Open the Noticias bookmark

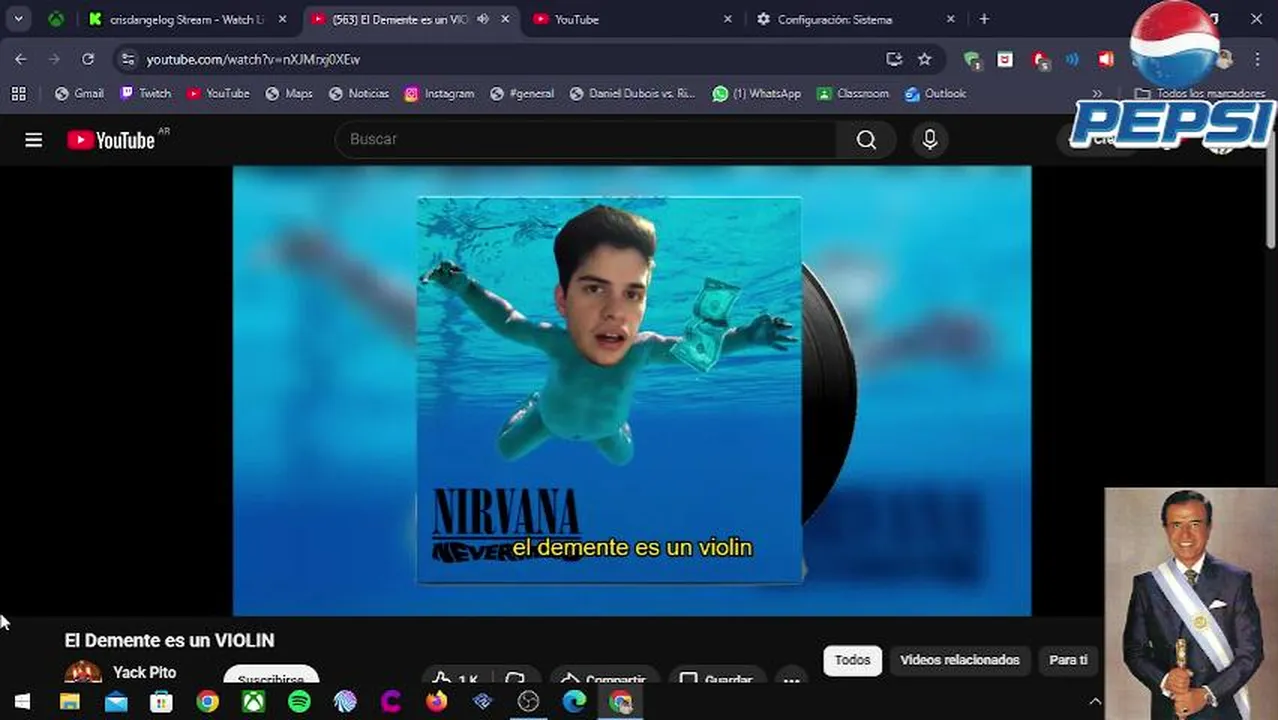[359, 93]
